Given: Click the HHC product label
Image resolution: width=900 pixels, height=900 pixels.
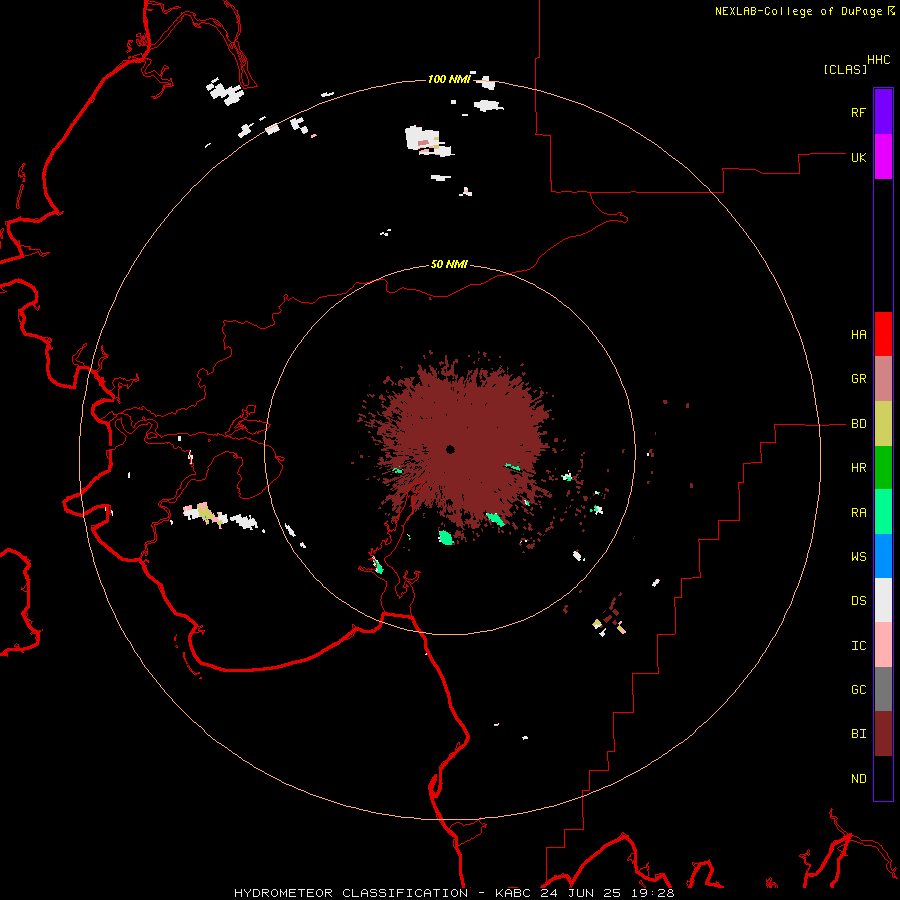Looking at the screenshot, I should [878, 60].
